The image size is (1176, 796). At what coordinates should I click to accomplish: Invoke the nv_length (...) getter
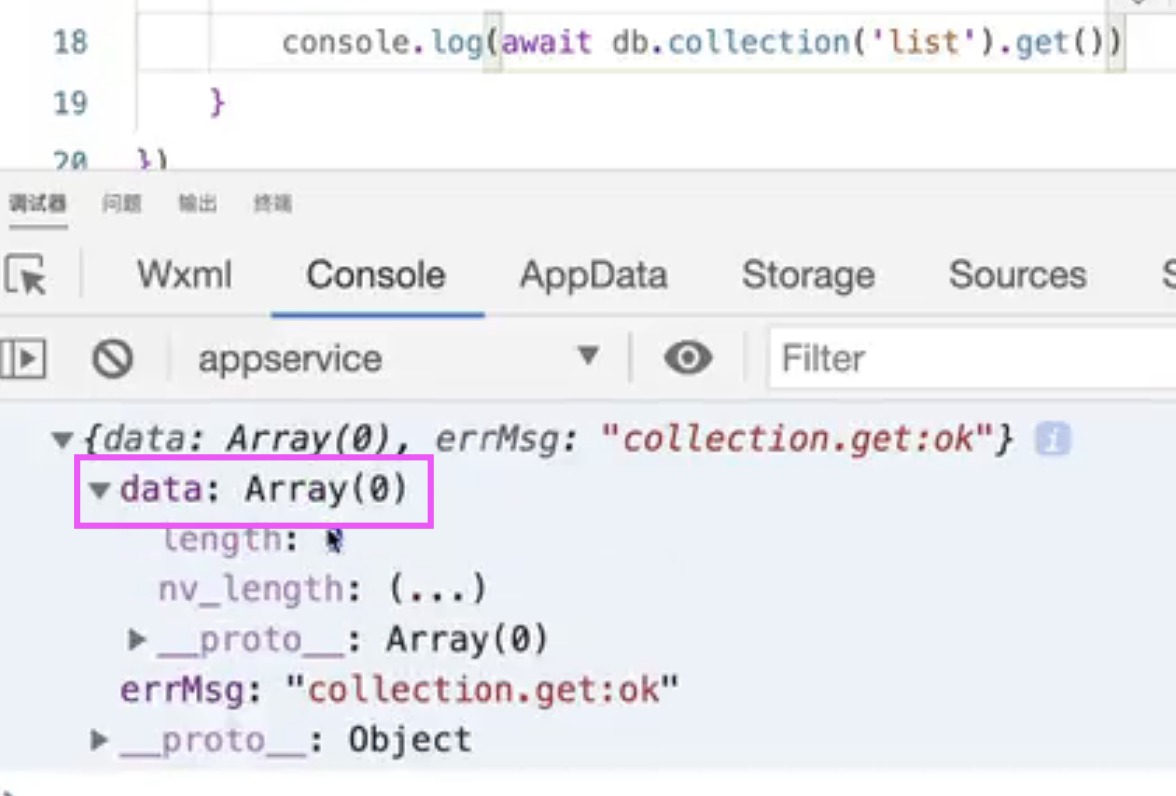click(437, 589)
